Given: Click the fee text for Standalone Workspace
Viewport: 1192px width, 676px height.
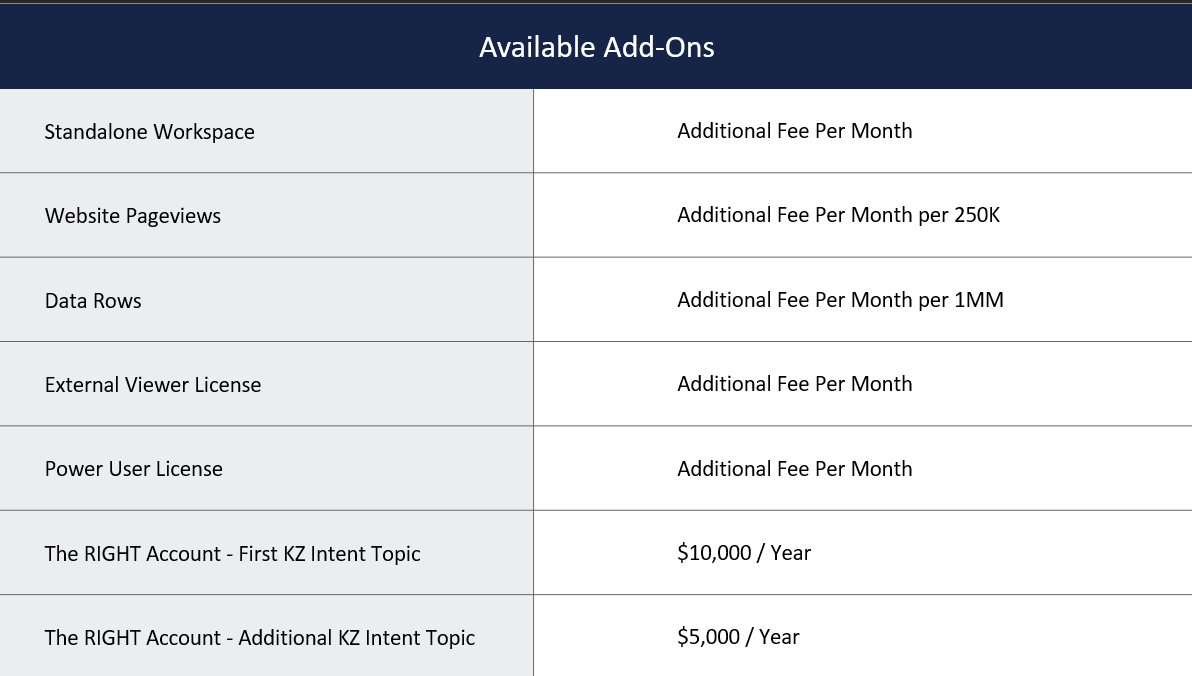Looking at the screenshot, I should pos(794,131).
